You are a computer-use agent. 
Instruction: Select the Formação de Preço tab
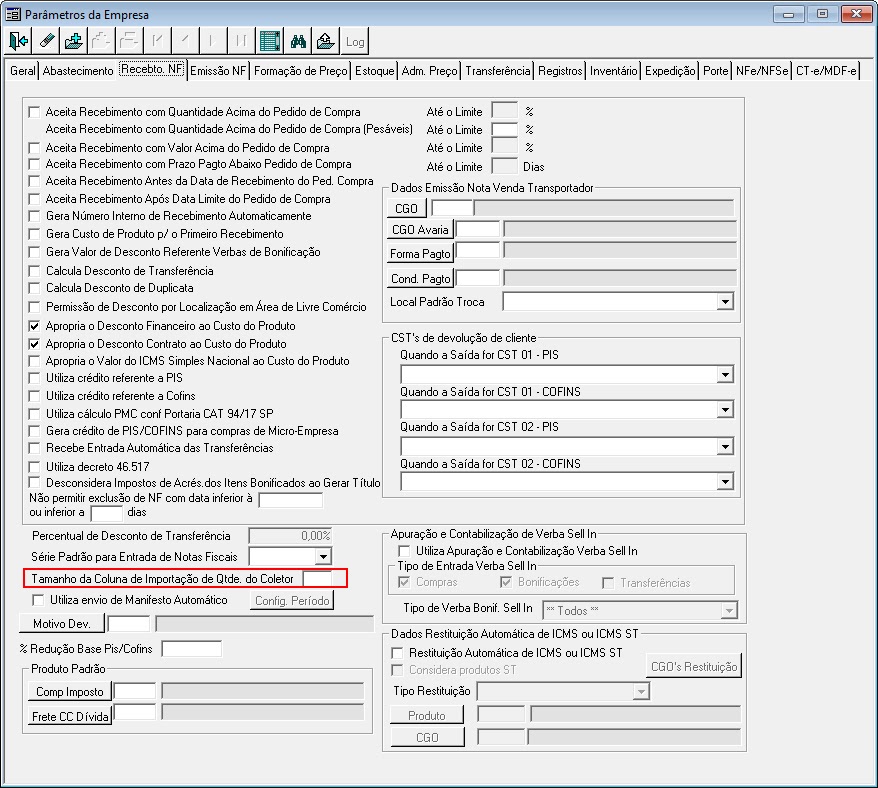pyautogui.click(x=301, y=71)
